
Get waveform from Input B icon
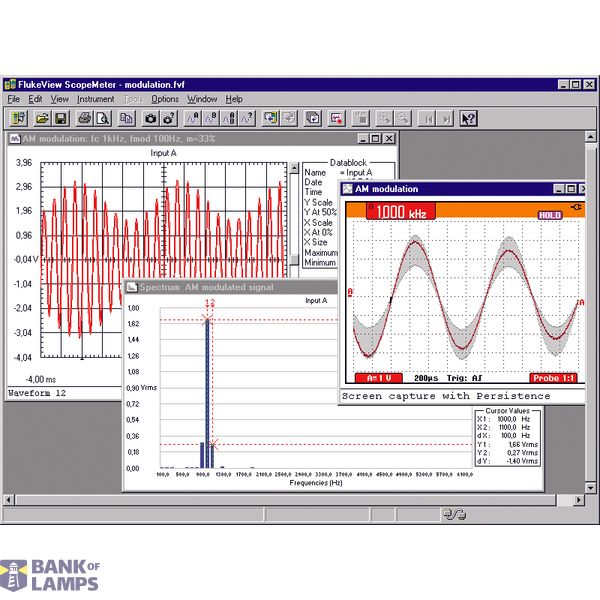pos(211,118)
